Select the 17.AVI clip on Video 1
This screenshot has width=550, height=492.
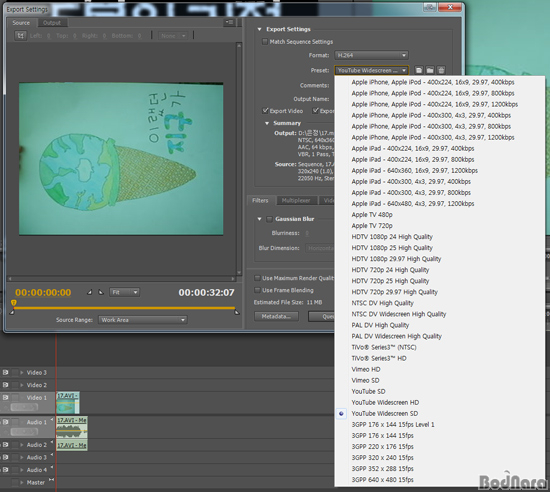click(68, 403)
